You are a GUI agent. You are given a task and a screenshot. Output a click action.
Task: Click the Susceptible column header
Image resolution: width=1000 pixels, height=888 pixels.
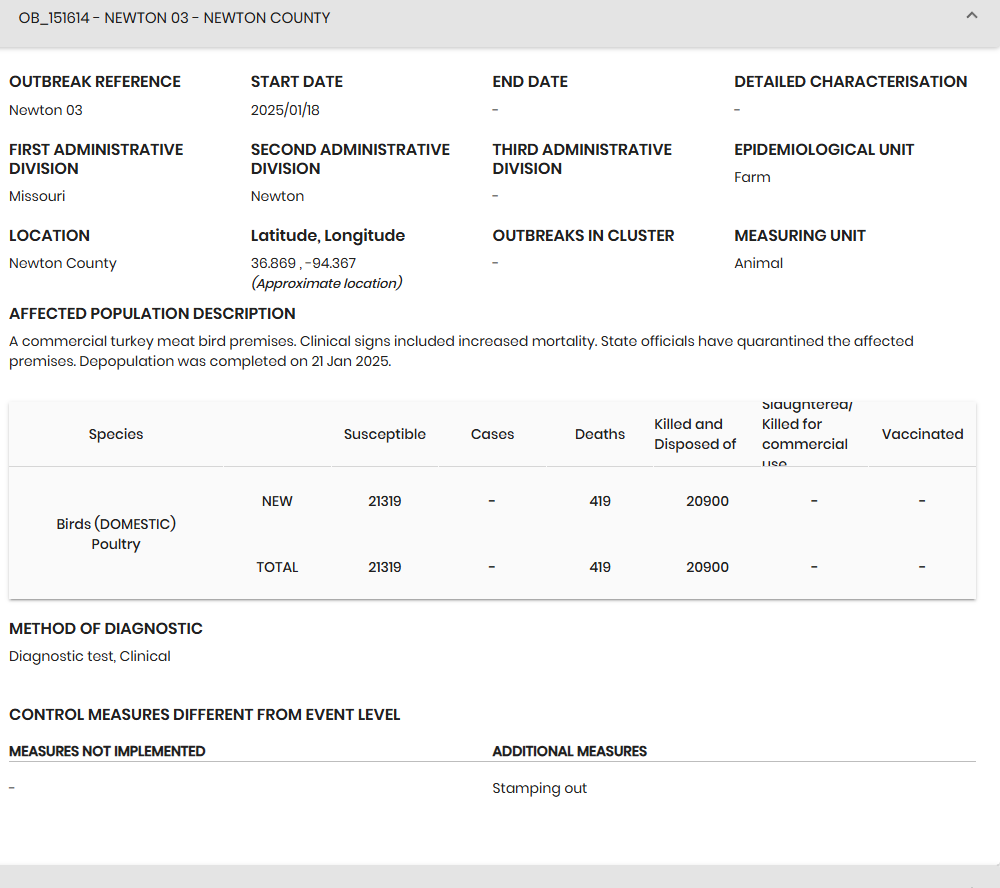[x=384, y=434]
